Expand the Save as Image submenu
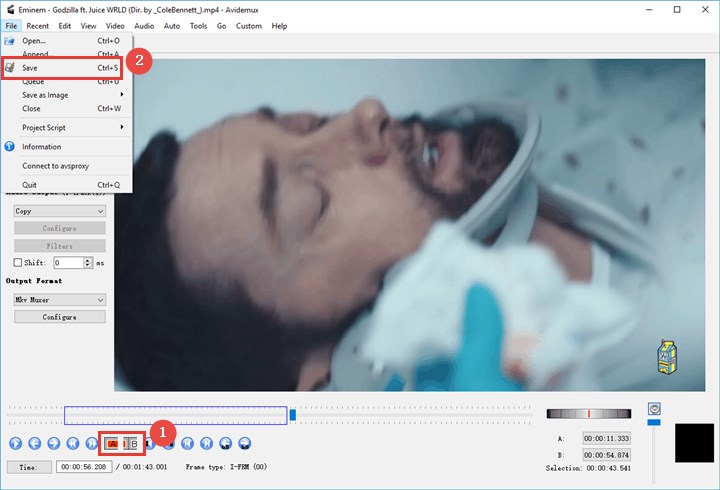Viewport: 720px width, 490px height. 67,95
